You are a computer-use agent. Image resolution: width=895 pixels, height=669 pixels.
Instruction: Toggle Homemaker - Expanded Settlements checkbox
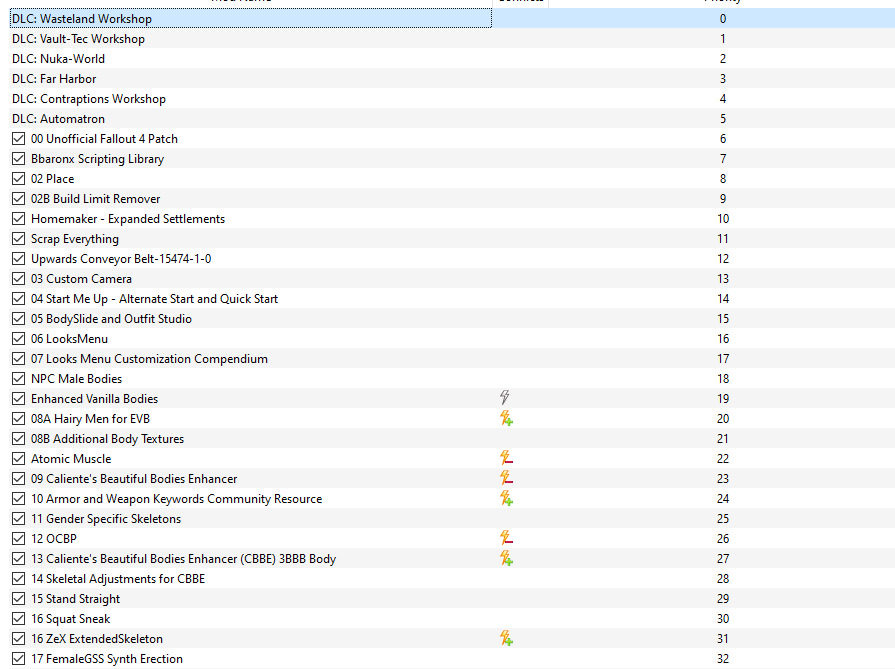[18, 219]
